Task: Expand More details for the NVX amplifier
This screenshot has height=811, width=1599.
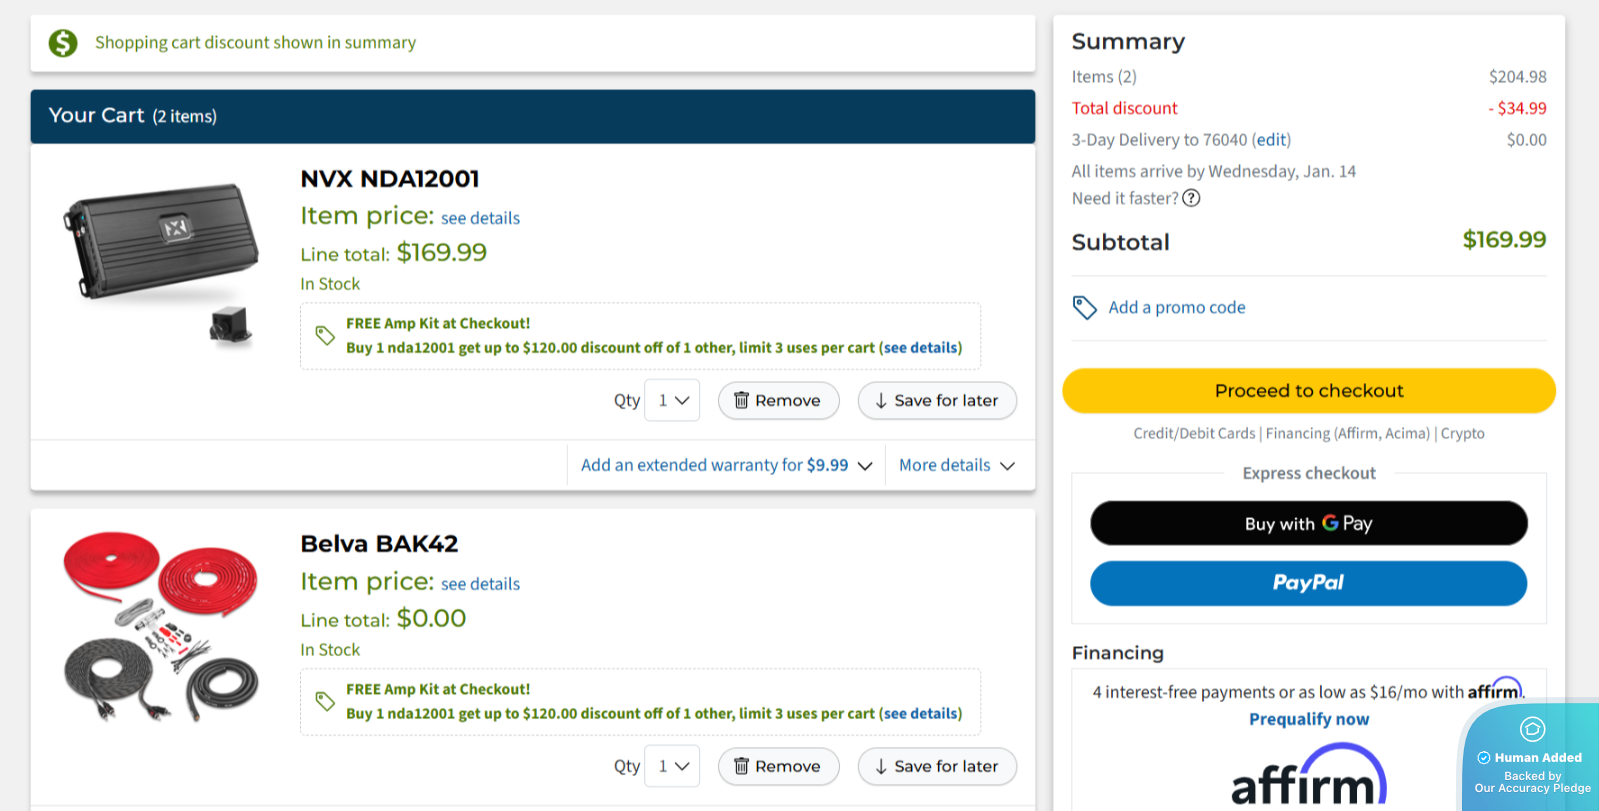Action: click(956, 465)
